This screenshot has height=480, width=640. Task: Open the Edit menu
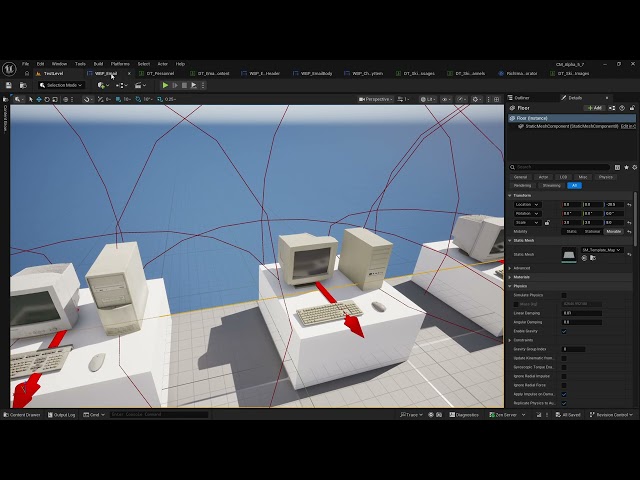coord(40,64)
